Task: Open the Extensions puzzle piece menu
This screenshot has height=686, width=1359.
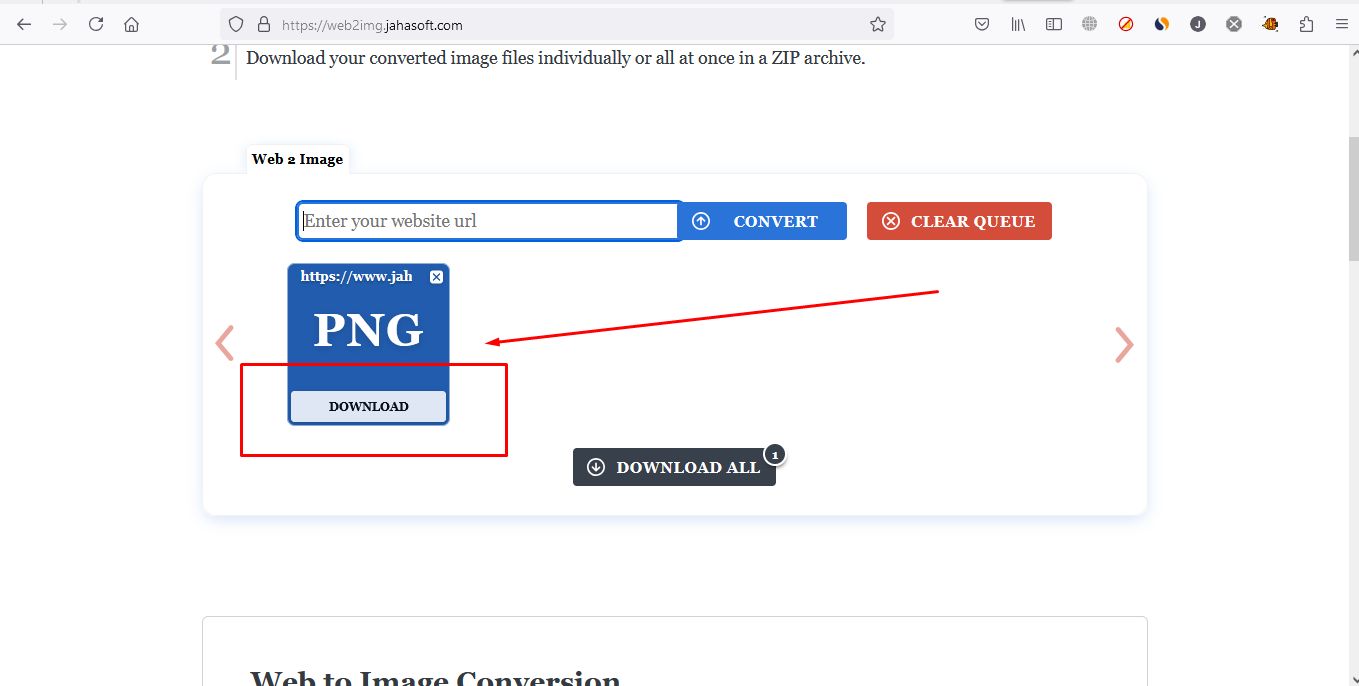Action: [1306, 24]
